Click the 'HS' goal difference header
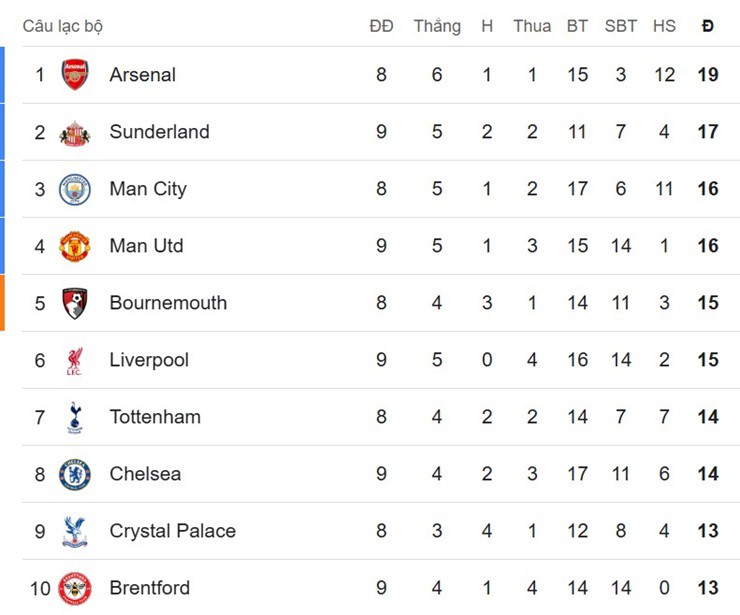Image resolution: width=740 pixels, height=615 pixels. coord(664,26)
